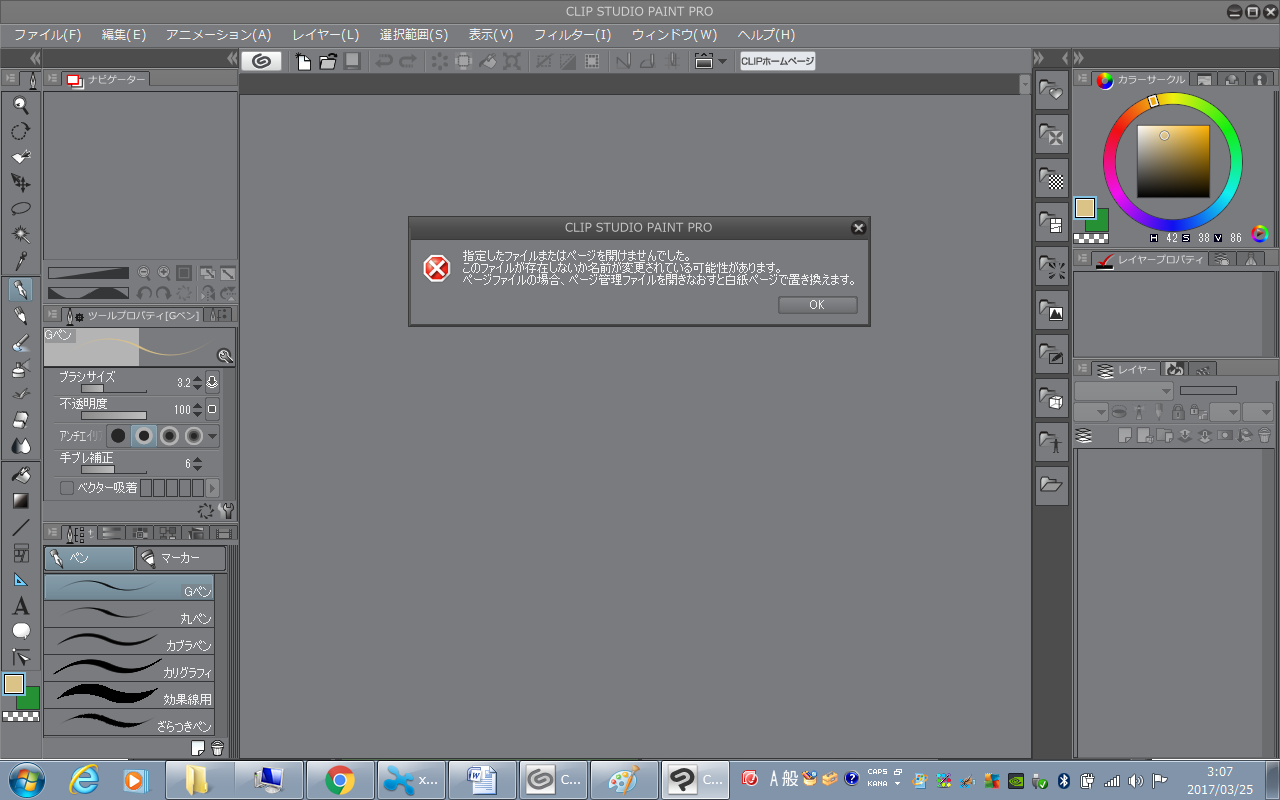This screenshot has width=1280, height=800.
Task: Select the no anti-aliasing option
Action: pos(118,436)
